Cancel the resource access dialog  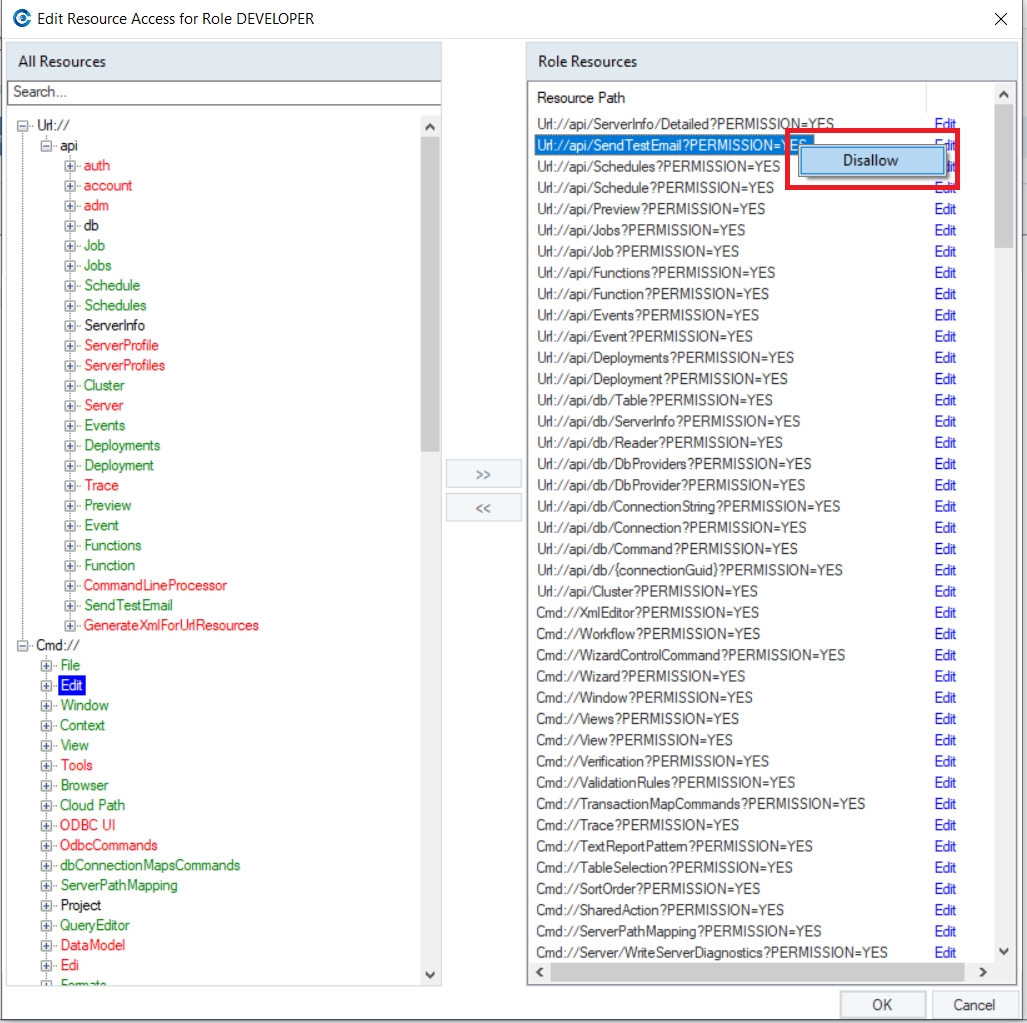coord(974,1004)
